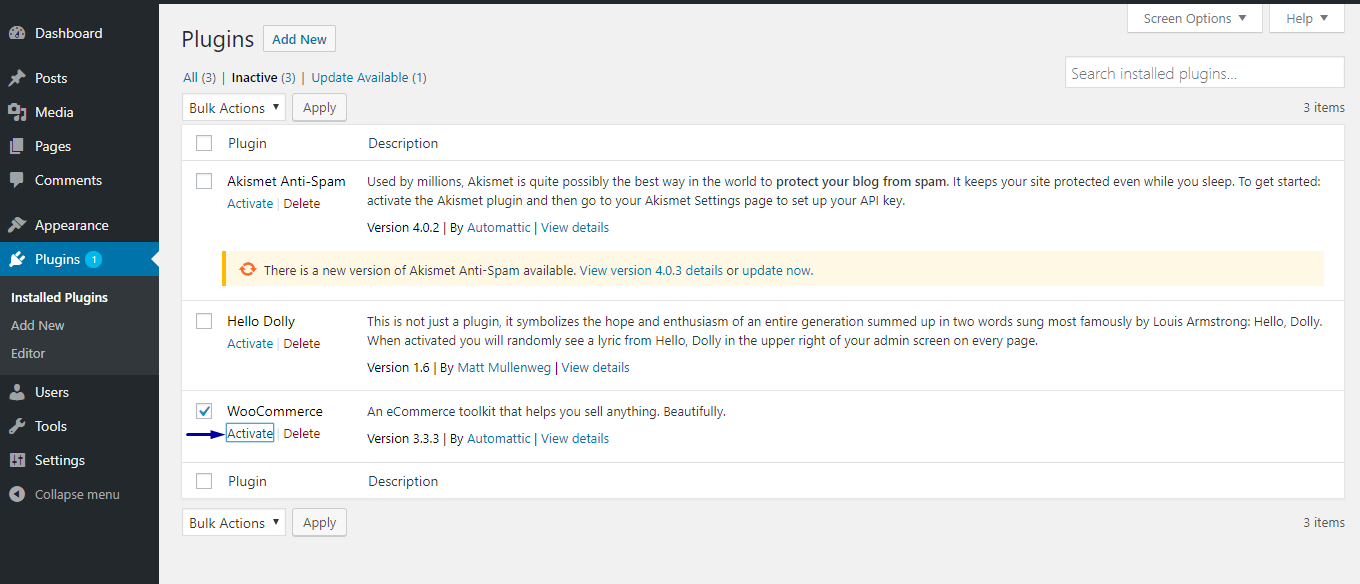Image resolution: width=1360 pixels, height=584 pixels.
Task: Click the Hello Dolly plugin name
Action: click(x=261, y=321)
